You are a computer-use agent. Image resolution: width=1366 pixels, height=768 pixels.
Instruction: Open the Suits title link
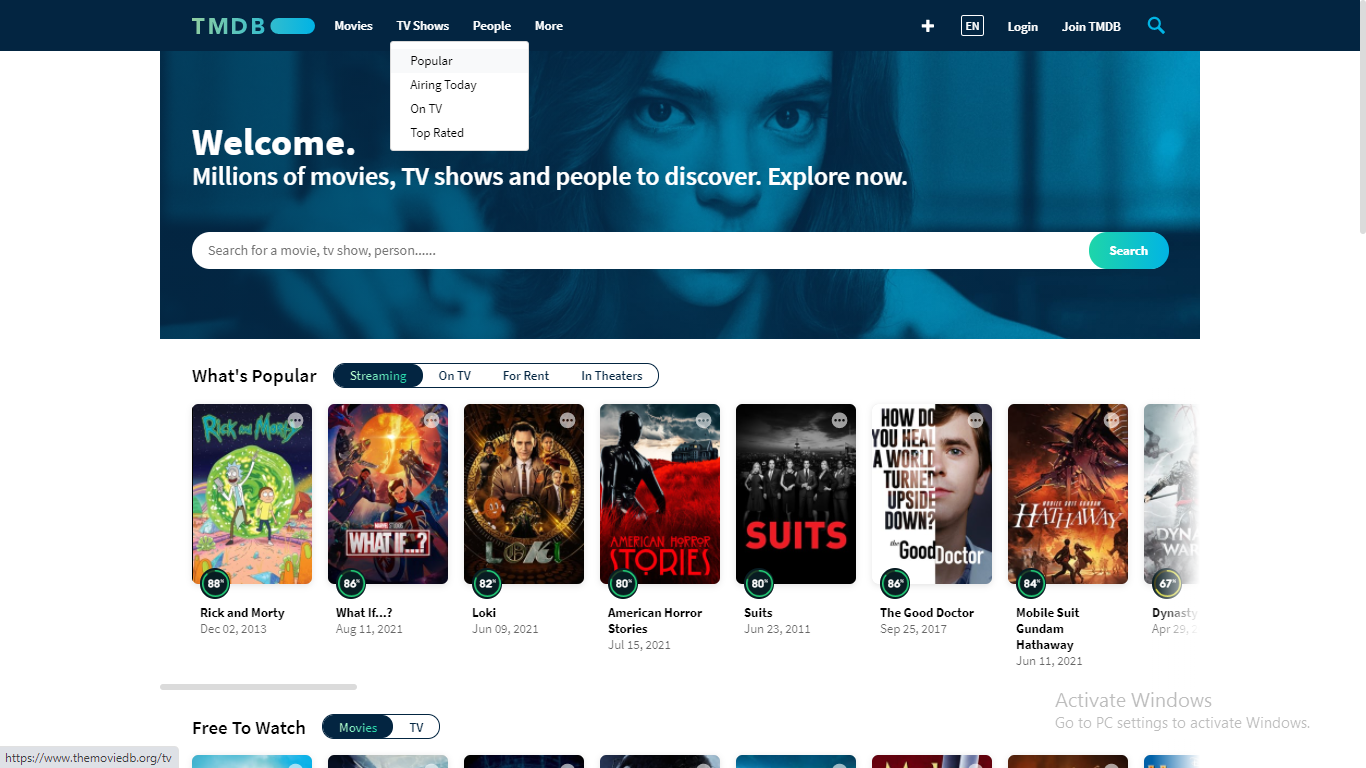pos(758,613)
